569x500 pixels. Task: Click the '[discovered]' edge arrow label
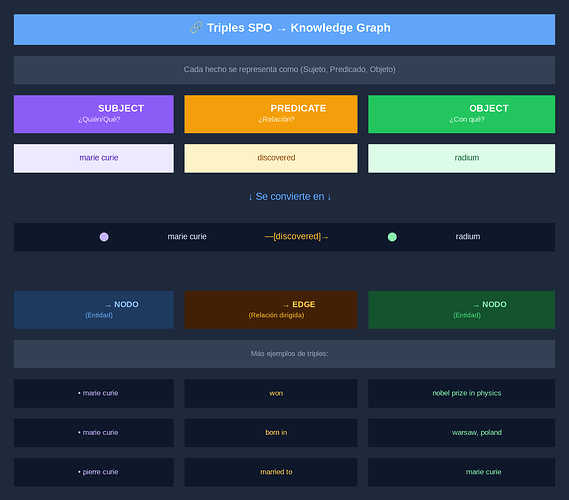coord(296,237)
